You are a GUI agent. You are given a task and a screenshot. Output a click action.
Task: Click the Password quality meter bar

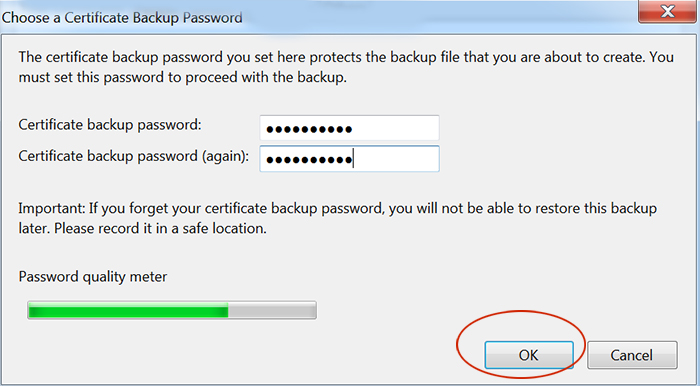click(172, 310)
